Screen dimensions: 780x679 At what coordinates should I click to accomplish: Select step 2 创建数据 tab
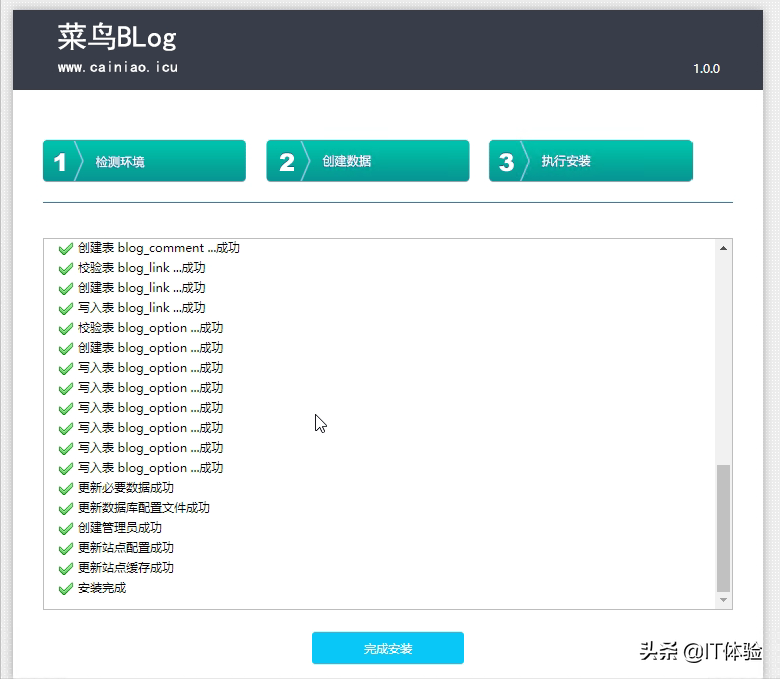(368, 161)
